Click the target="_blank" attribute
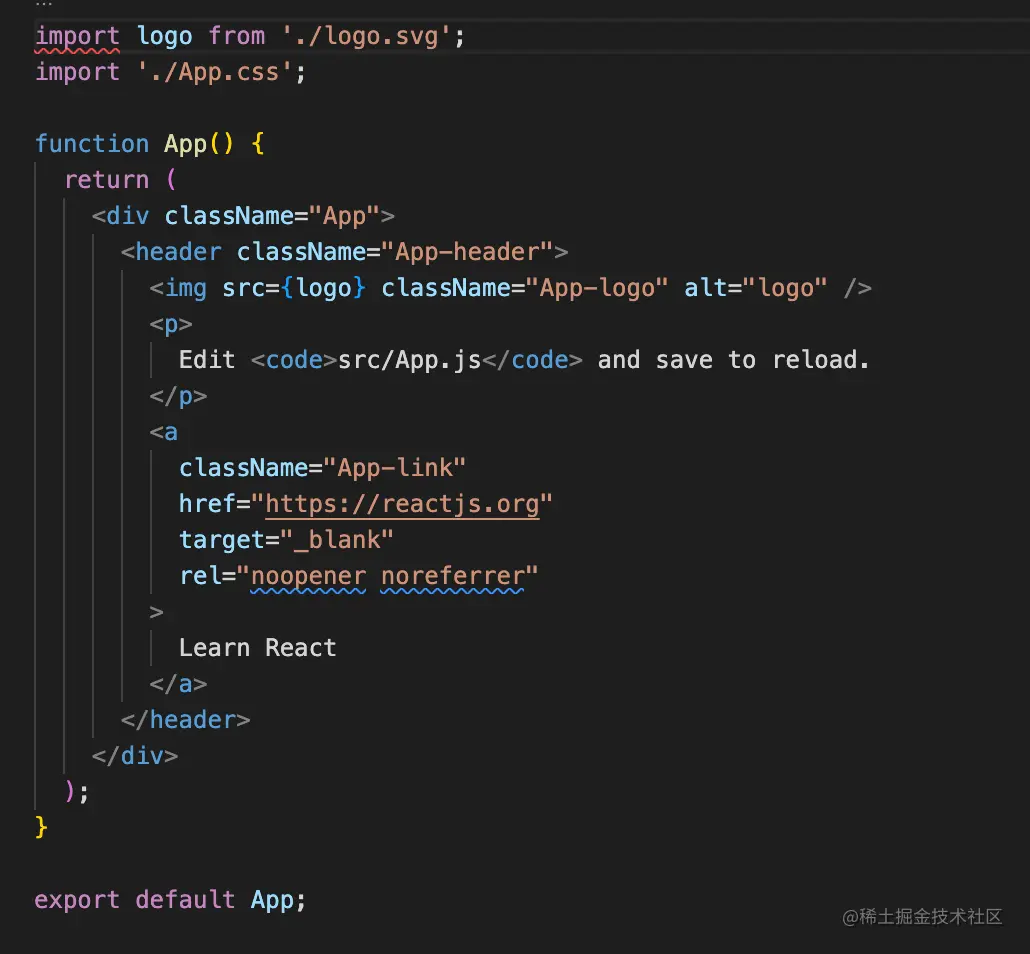 click(x=286, y=540)
